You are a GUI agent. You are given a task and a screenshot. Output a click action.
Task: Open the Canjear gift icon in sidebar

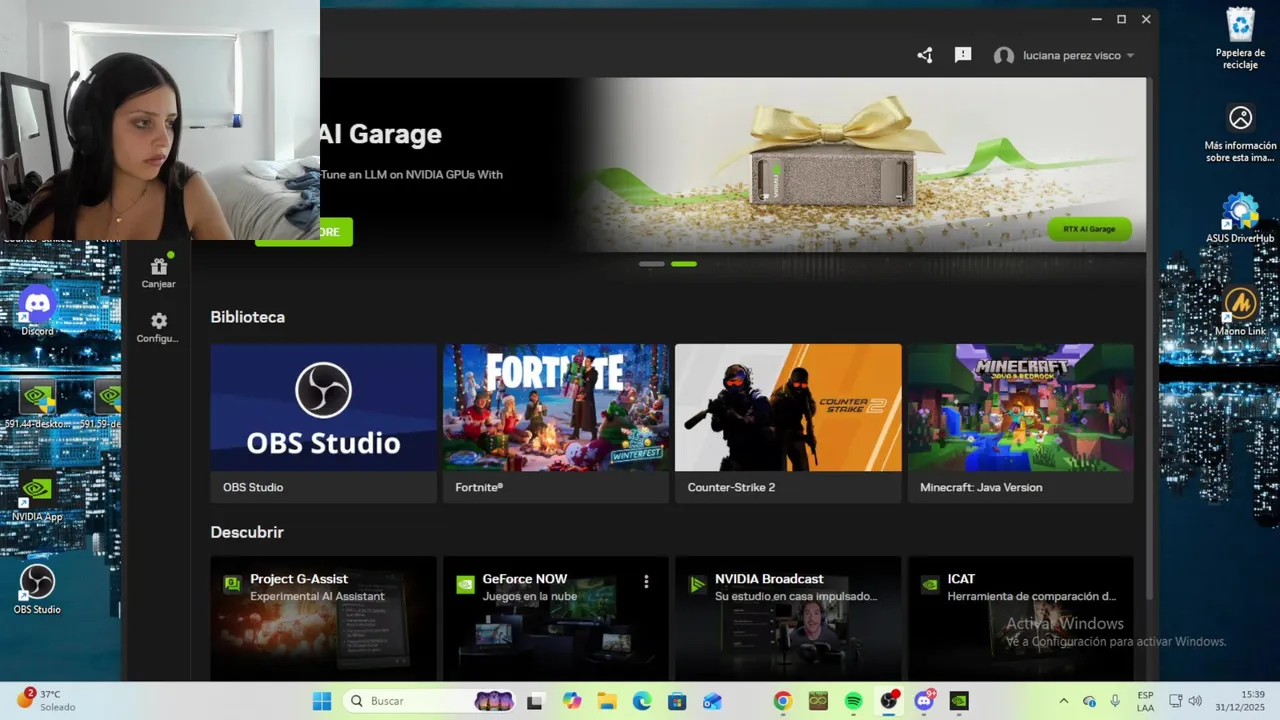tap(158, 272)
